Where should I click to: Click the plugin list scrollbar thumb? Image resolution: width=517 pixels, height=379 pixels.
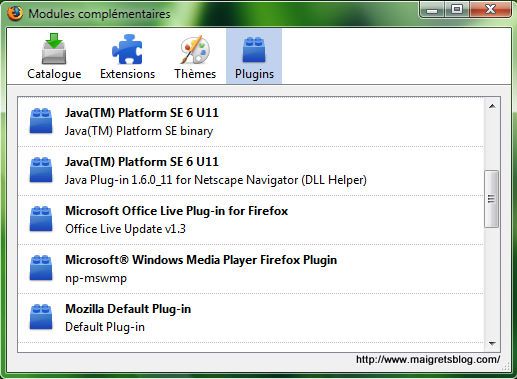point(491,199)
